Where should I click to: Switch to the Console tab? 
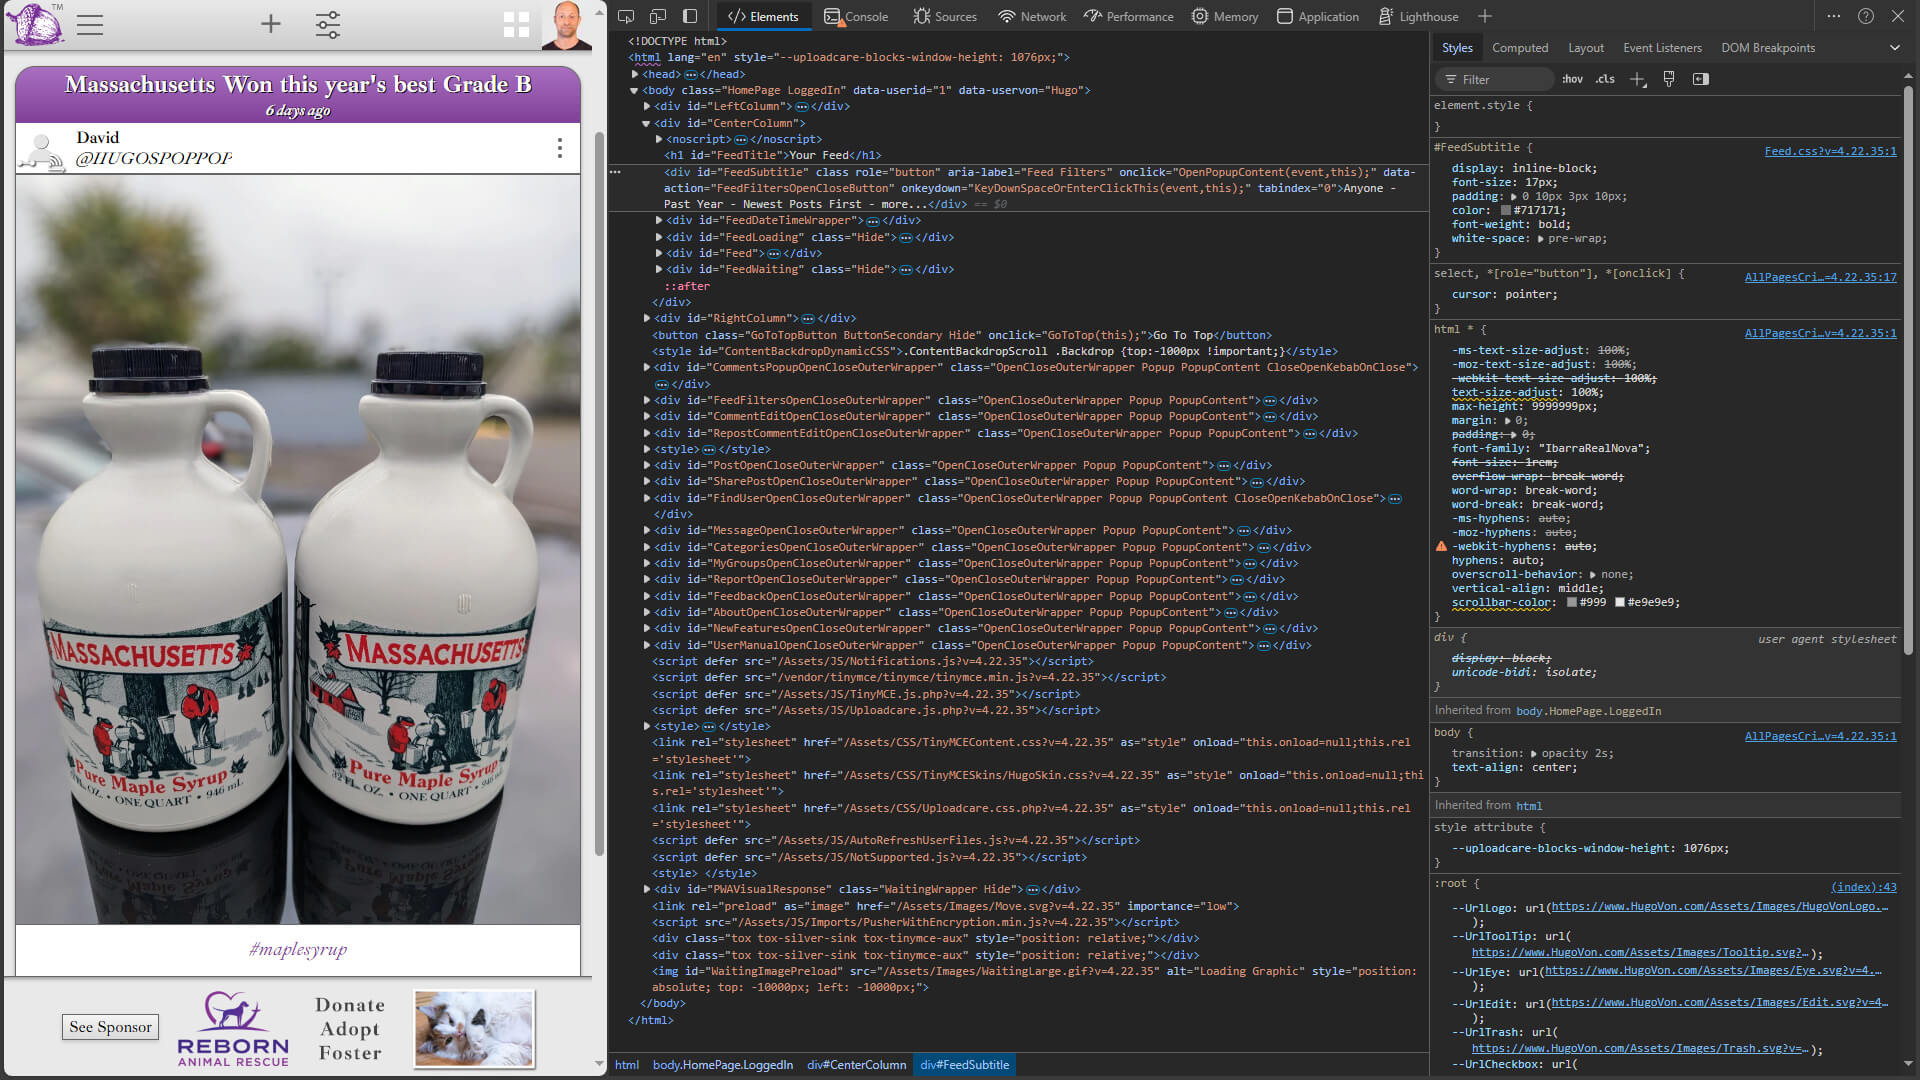(x=856, y=16)
